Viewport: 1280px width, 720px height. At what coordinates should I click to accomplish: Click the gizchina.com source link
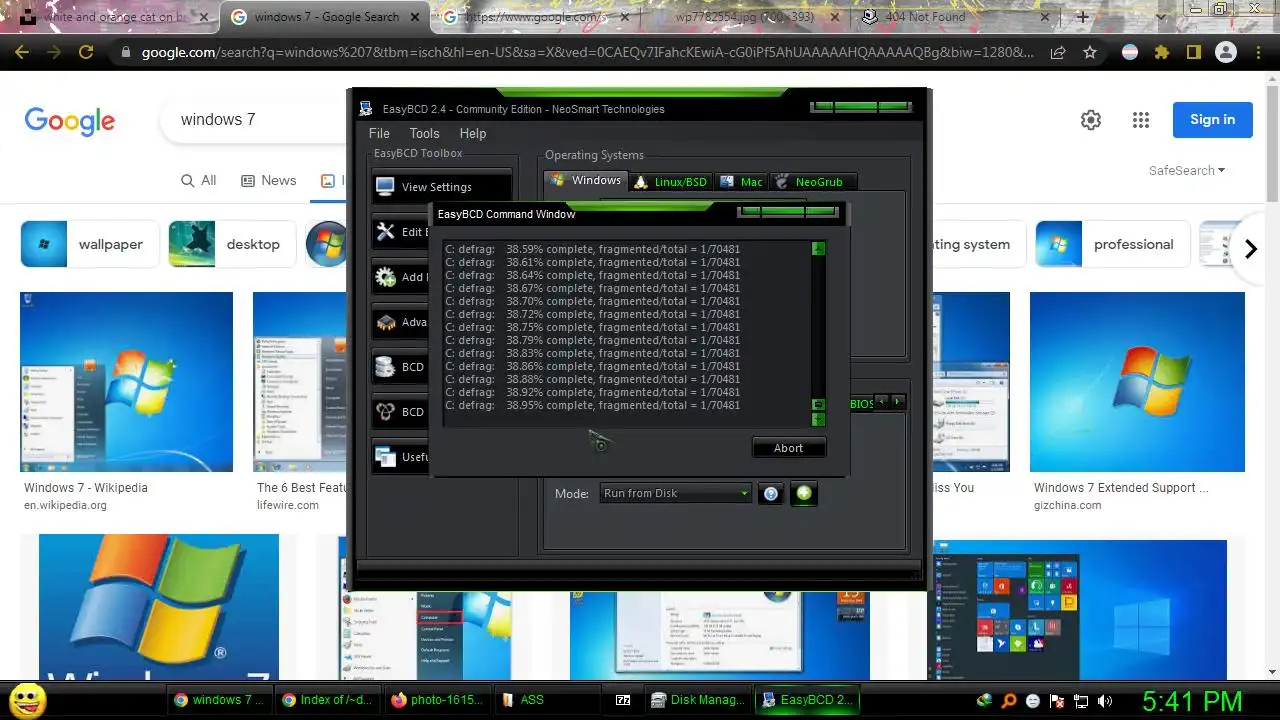click(1067, 505)
